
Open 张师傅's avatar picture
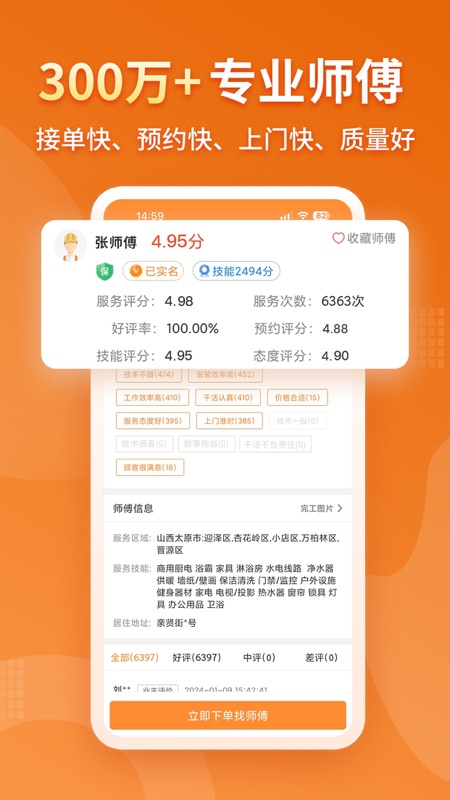click(70, 245)
